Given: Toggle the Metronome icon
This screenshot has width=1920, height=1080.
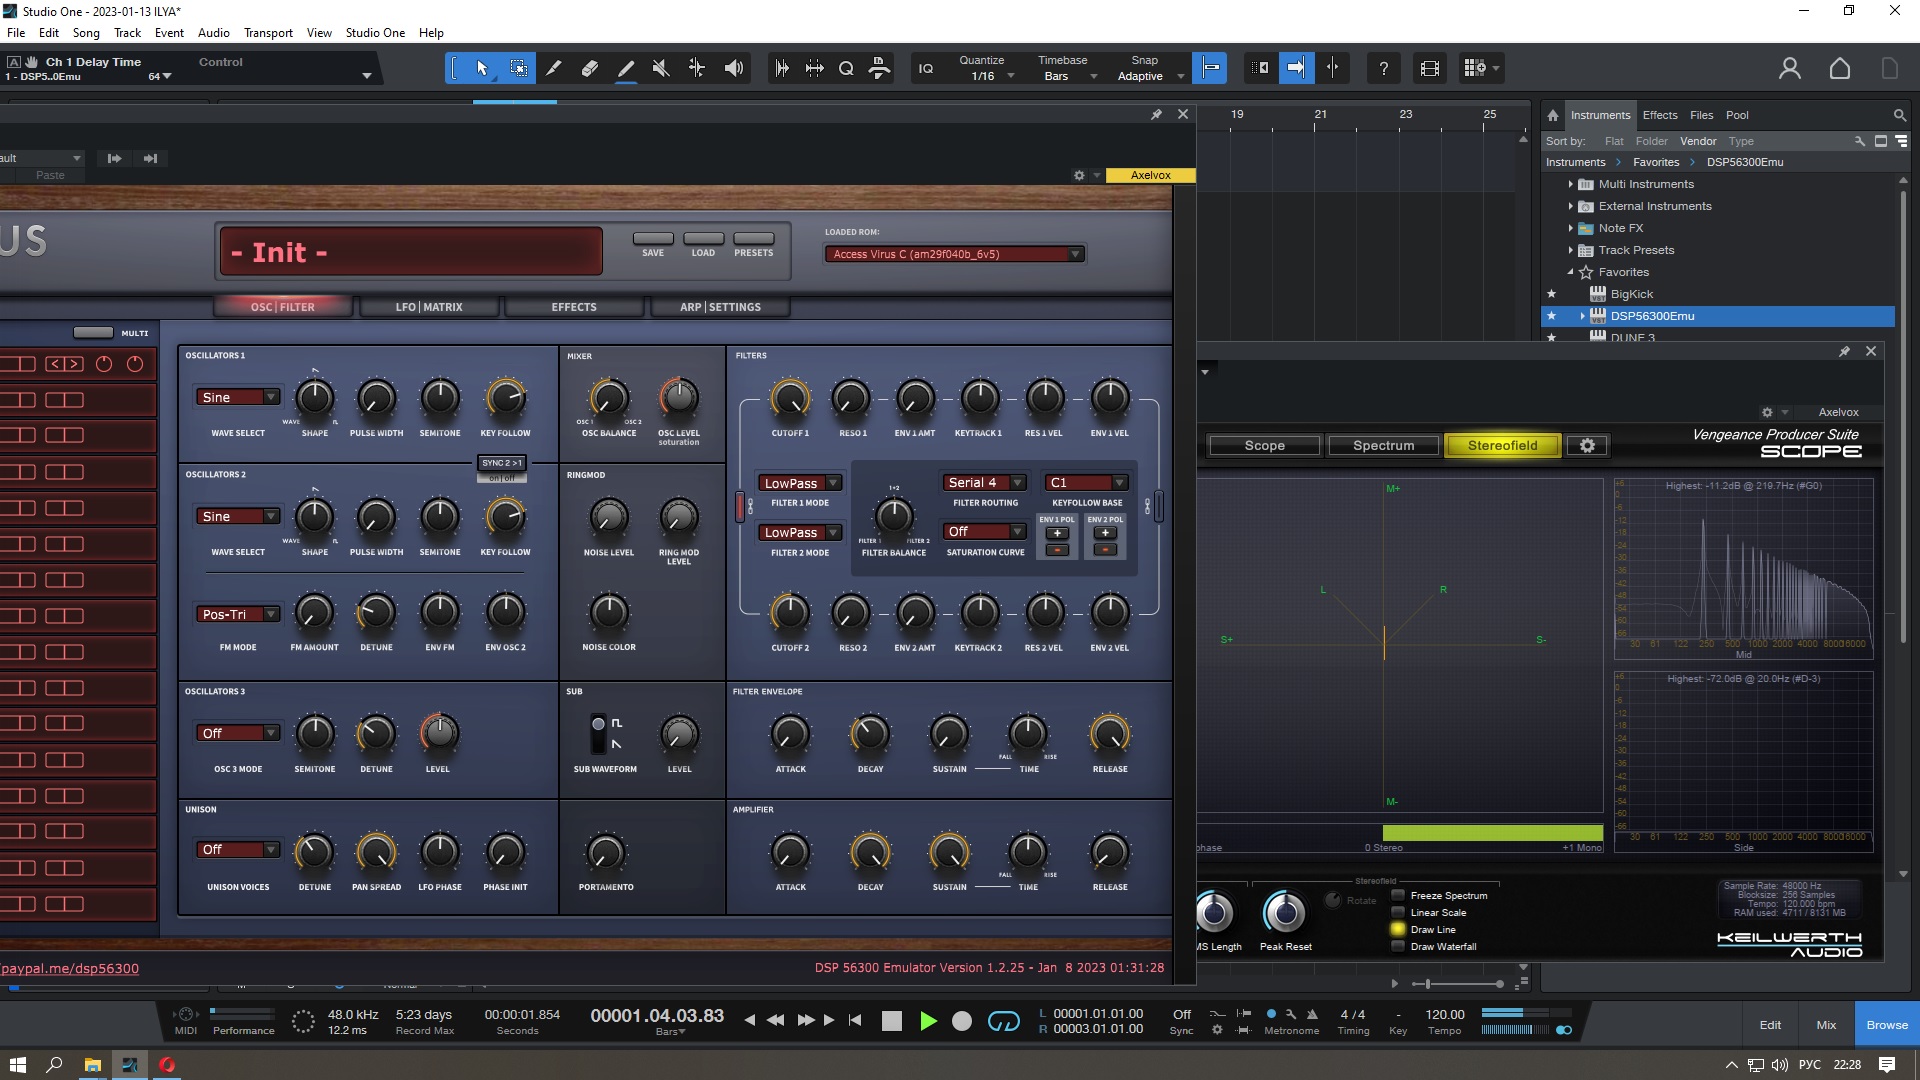Looking at the screenshot, I should point(1312,1014).
